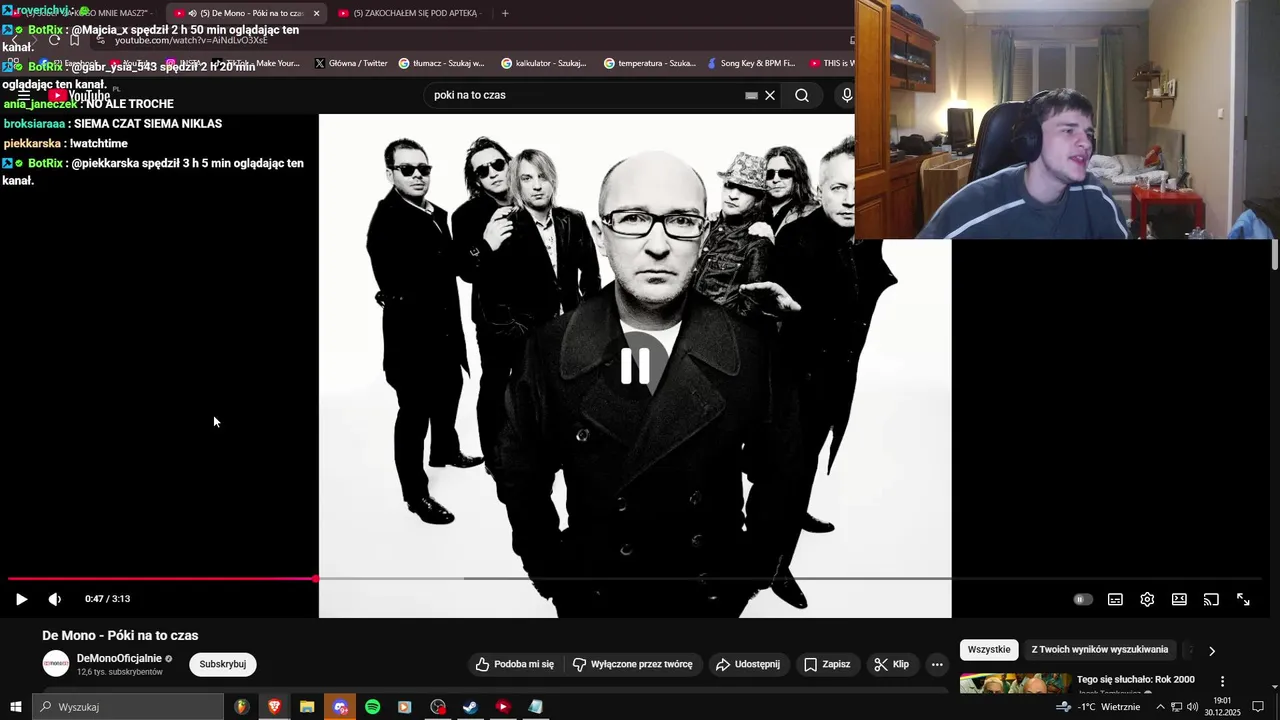Open the YouTube hamburger guide menu

24,96
